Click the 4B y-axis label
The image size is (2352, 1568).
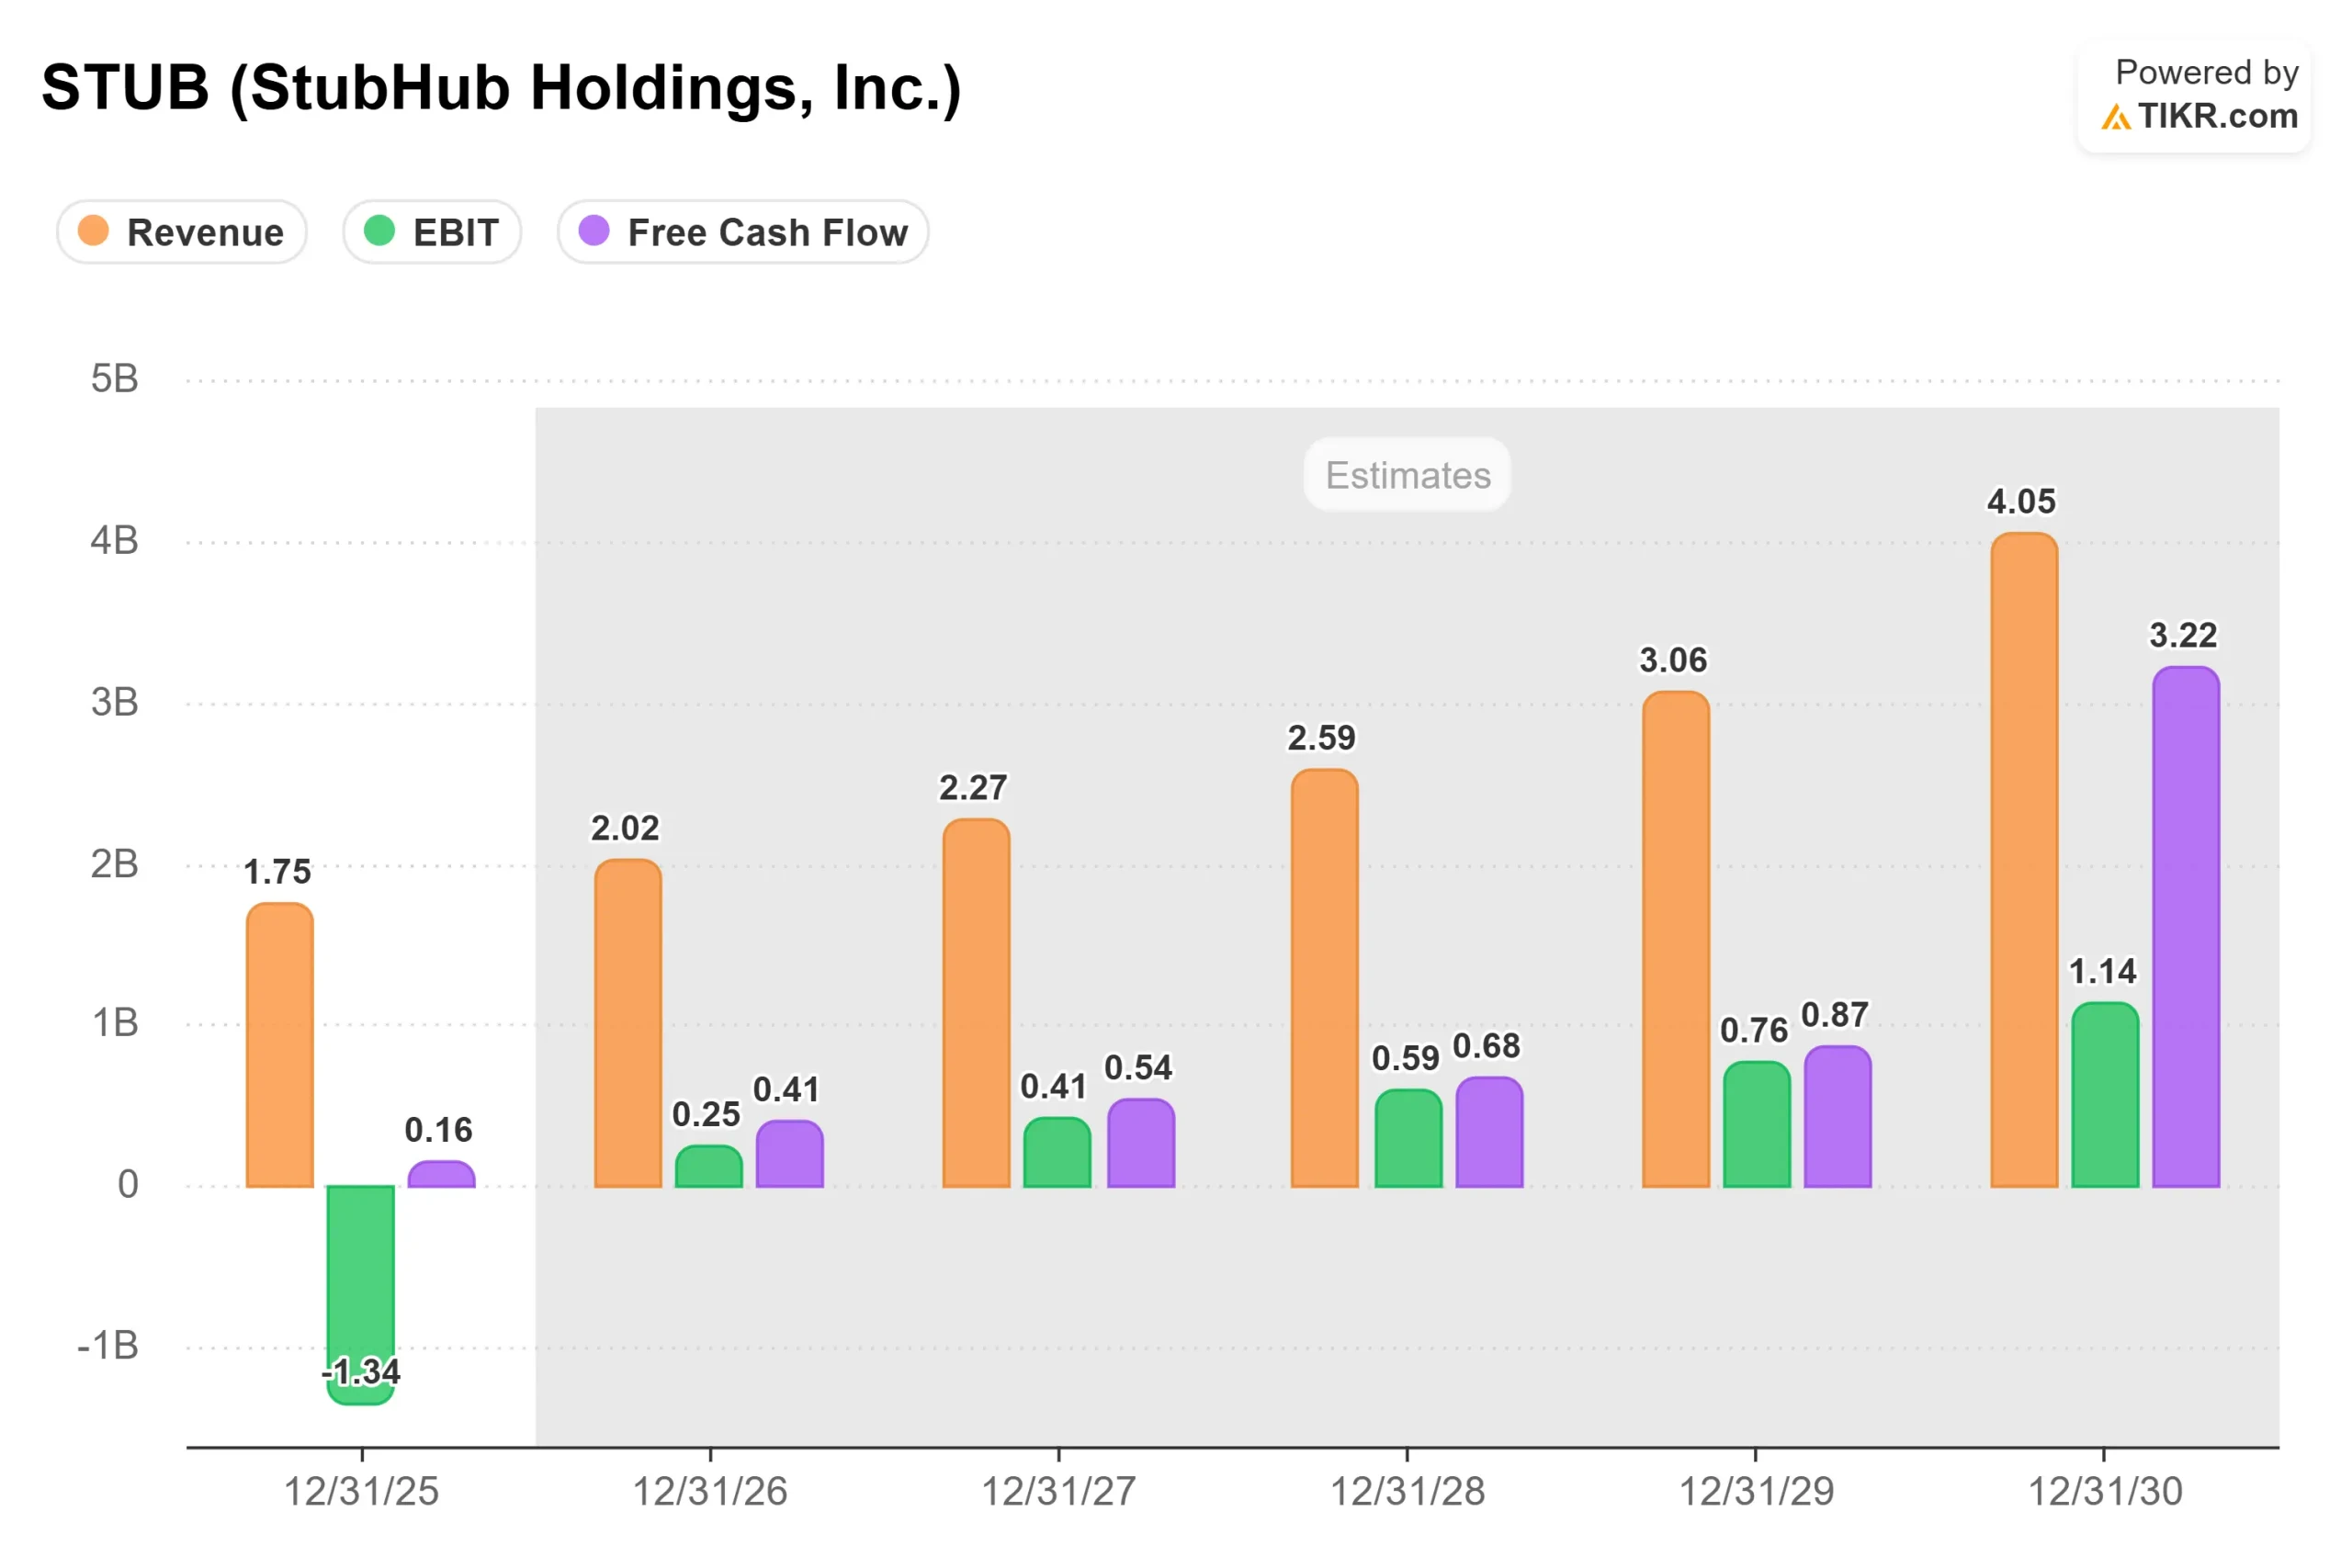click(115, 541)
